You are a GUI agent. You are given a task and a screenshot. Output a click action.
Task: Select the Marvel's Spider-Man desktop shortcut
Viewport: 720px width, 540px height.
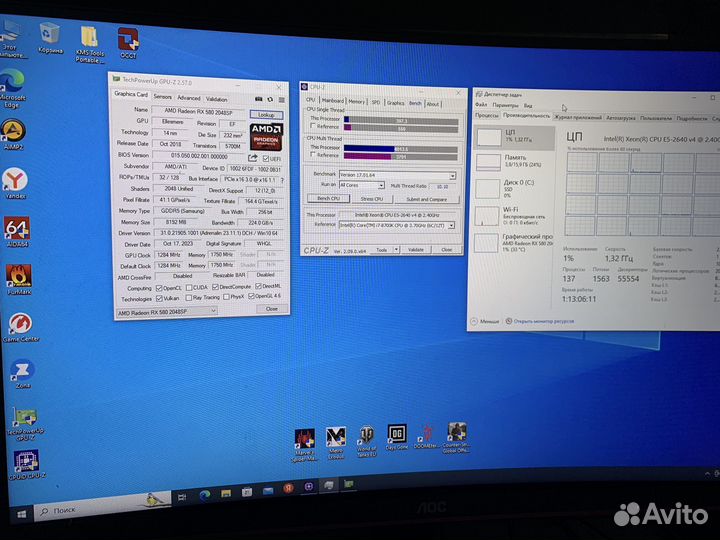(x=305, y=444)
